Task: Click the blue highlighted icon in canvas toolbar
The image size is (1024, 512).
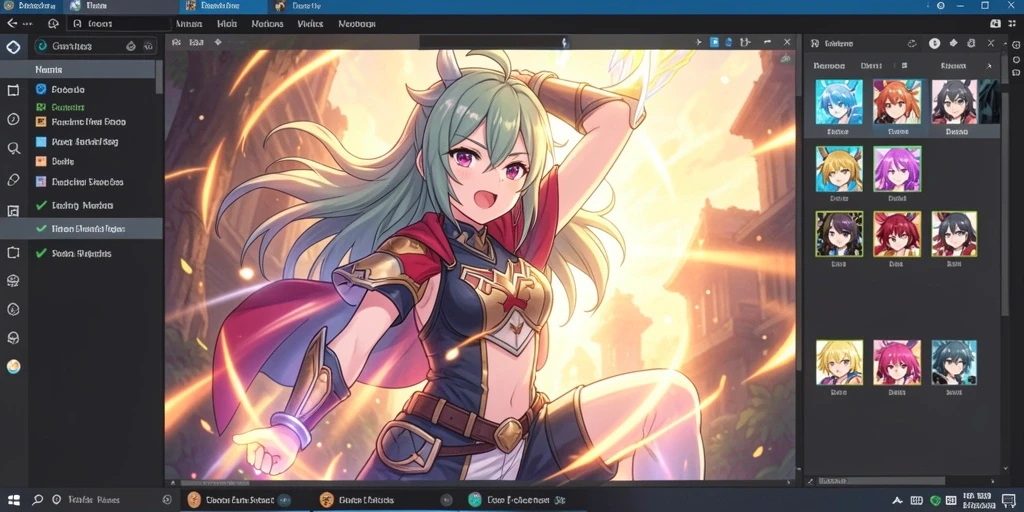Action: [714, 42]
